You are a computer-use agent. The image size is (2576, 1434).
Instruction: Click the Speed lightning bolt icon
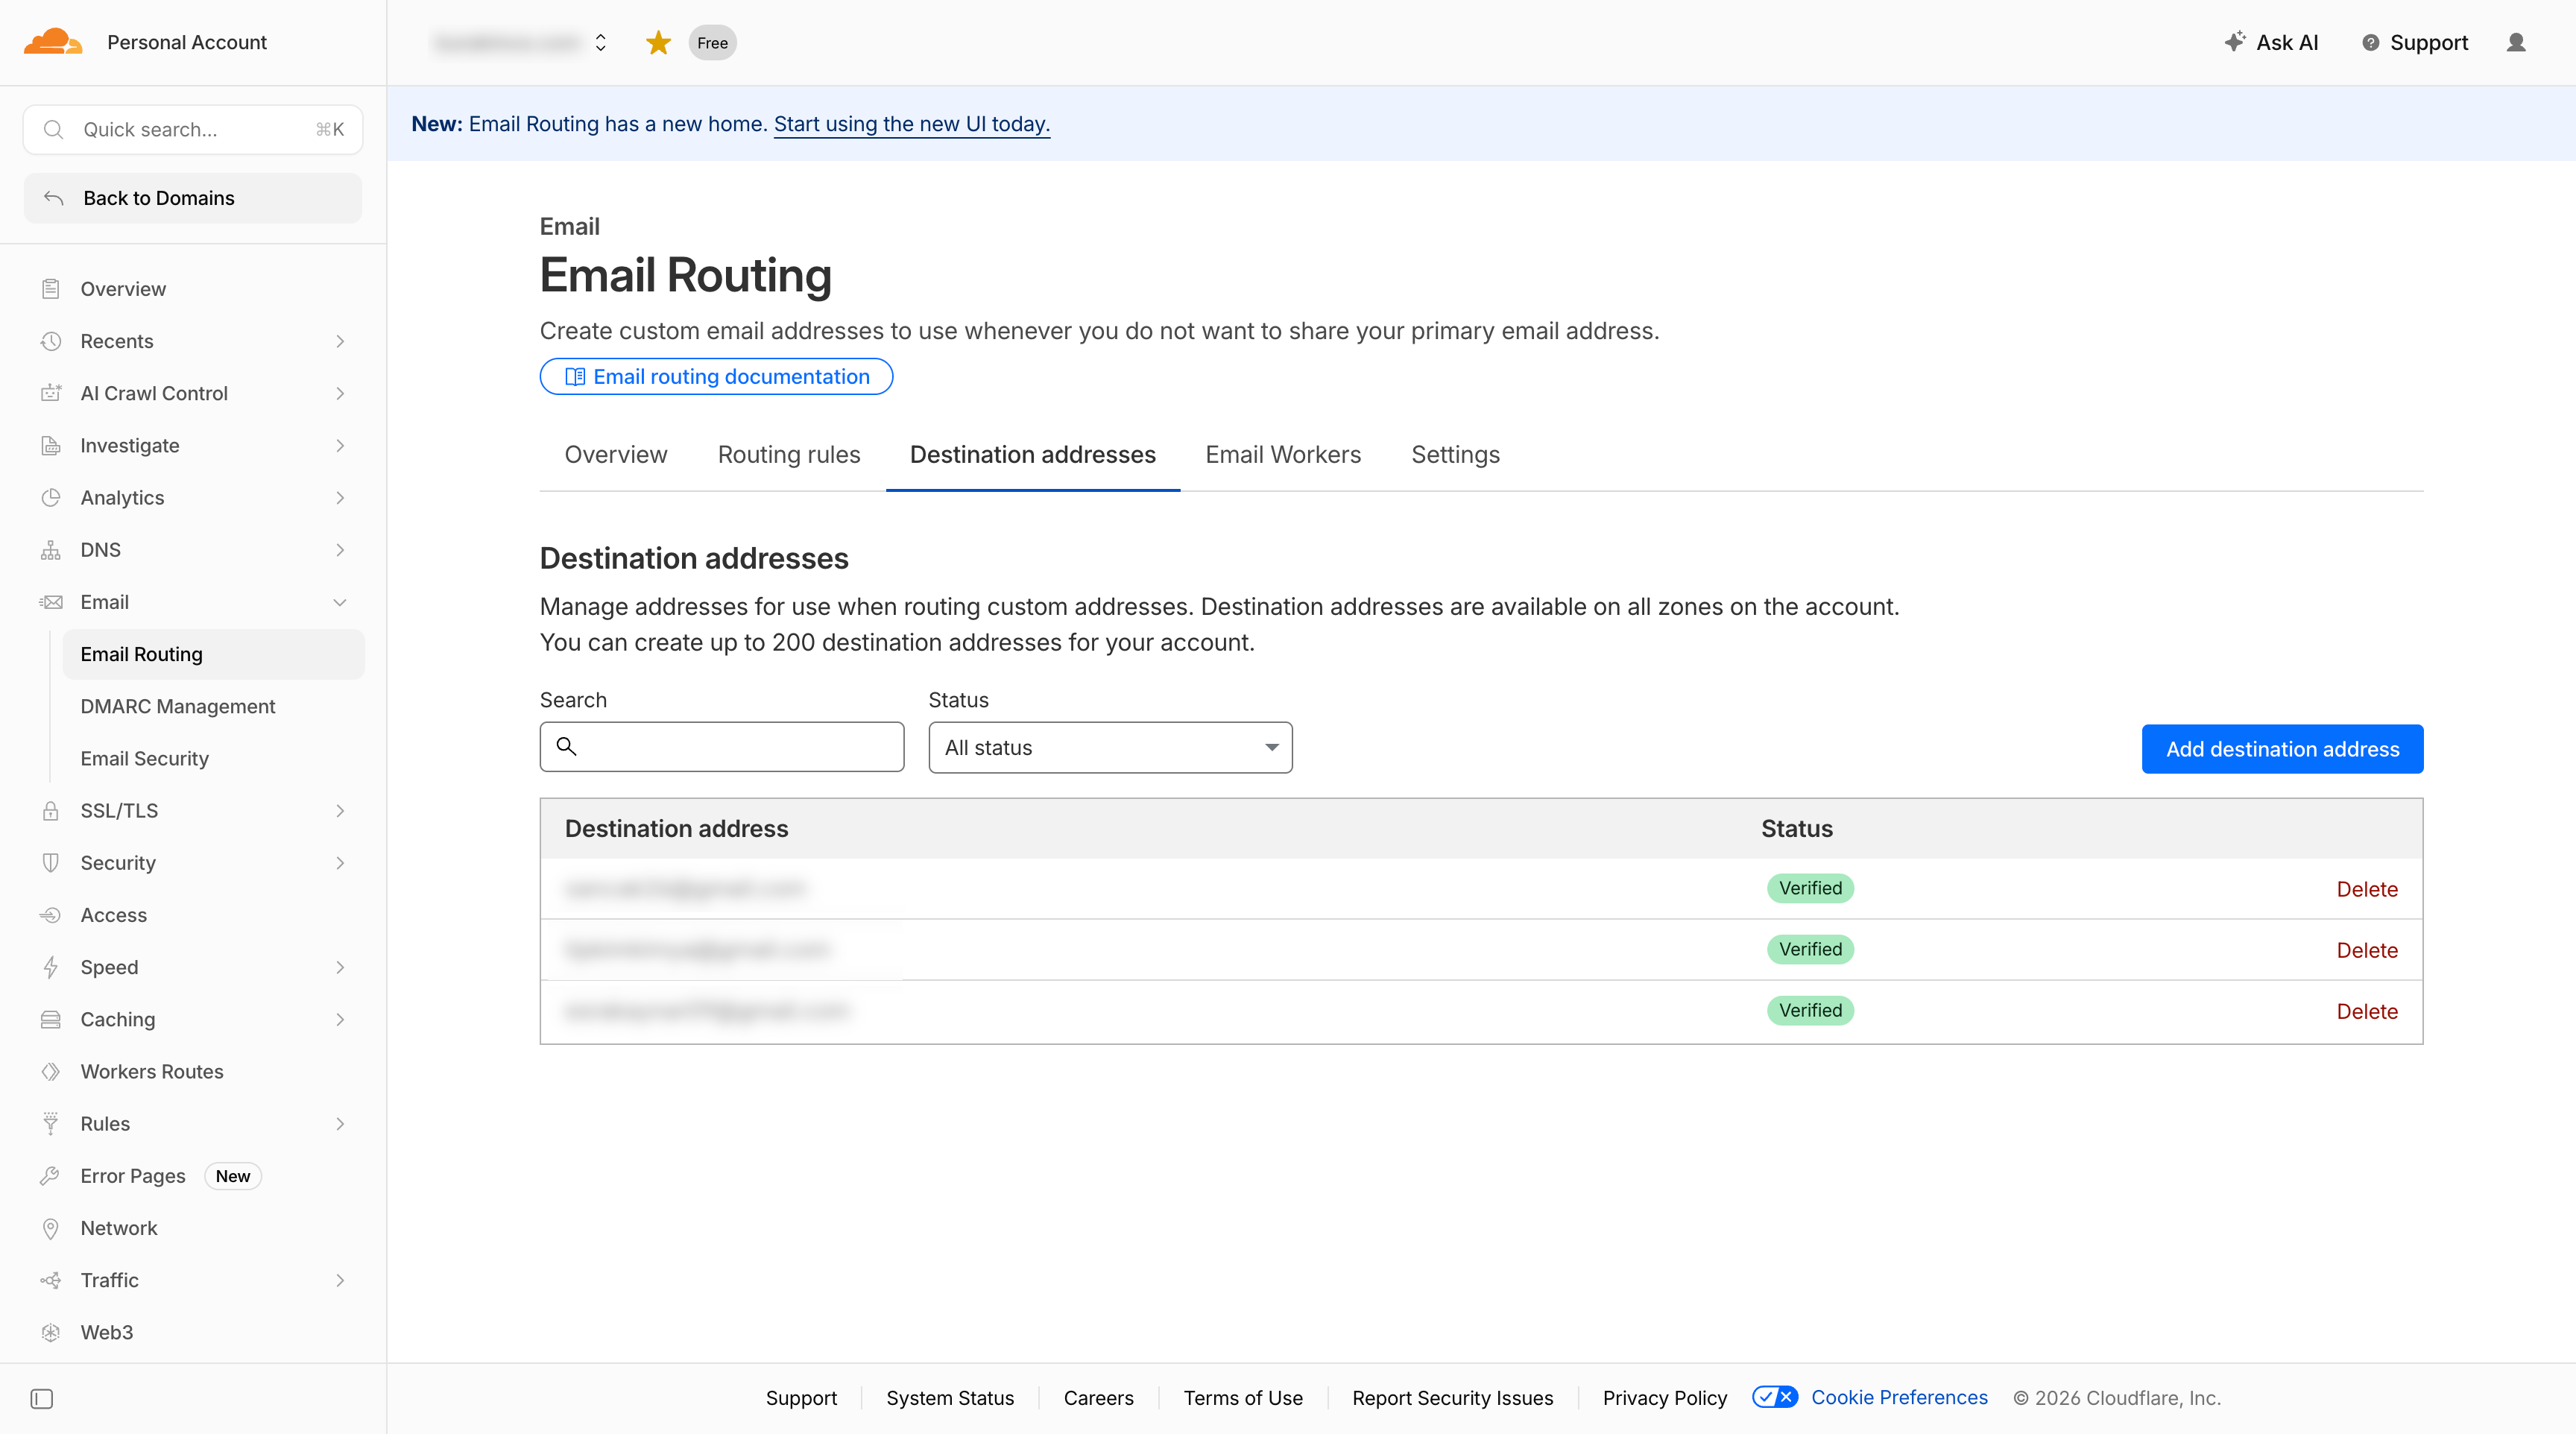(51, 967)
